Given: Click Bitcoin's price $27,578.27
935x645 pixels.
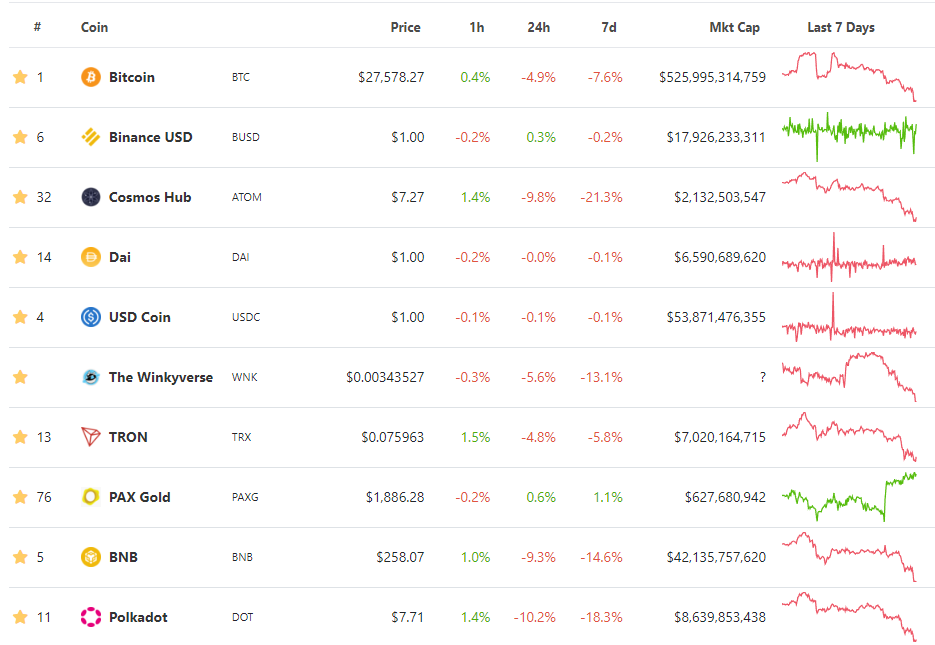Looking at the screenshot, I should [391, 77].
